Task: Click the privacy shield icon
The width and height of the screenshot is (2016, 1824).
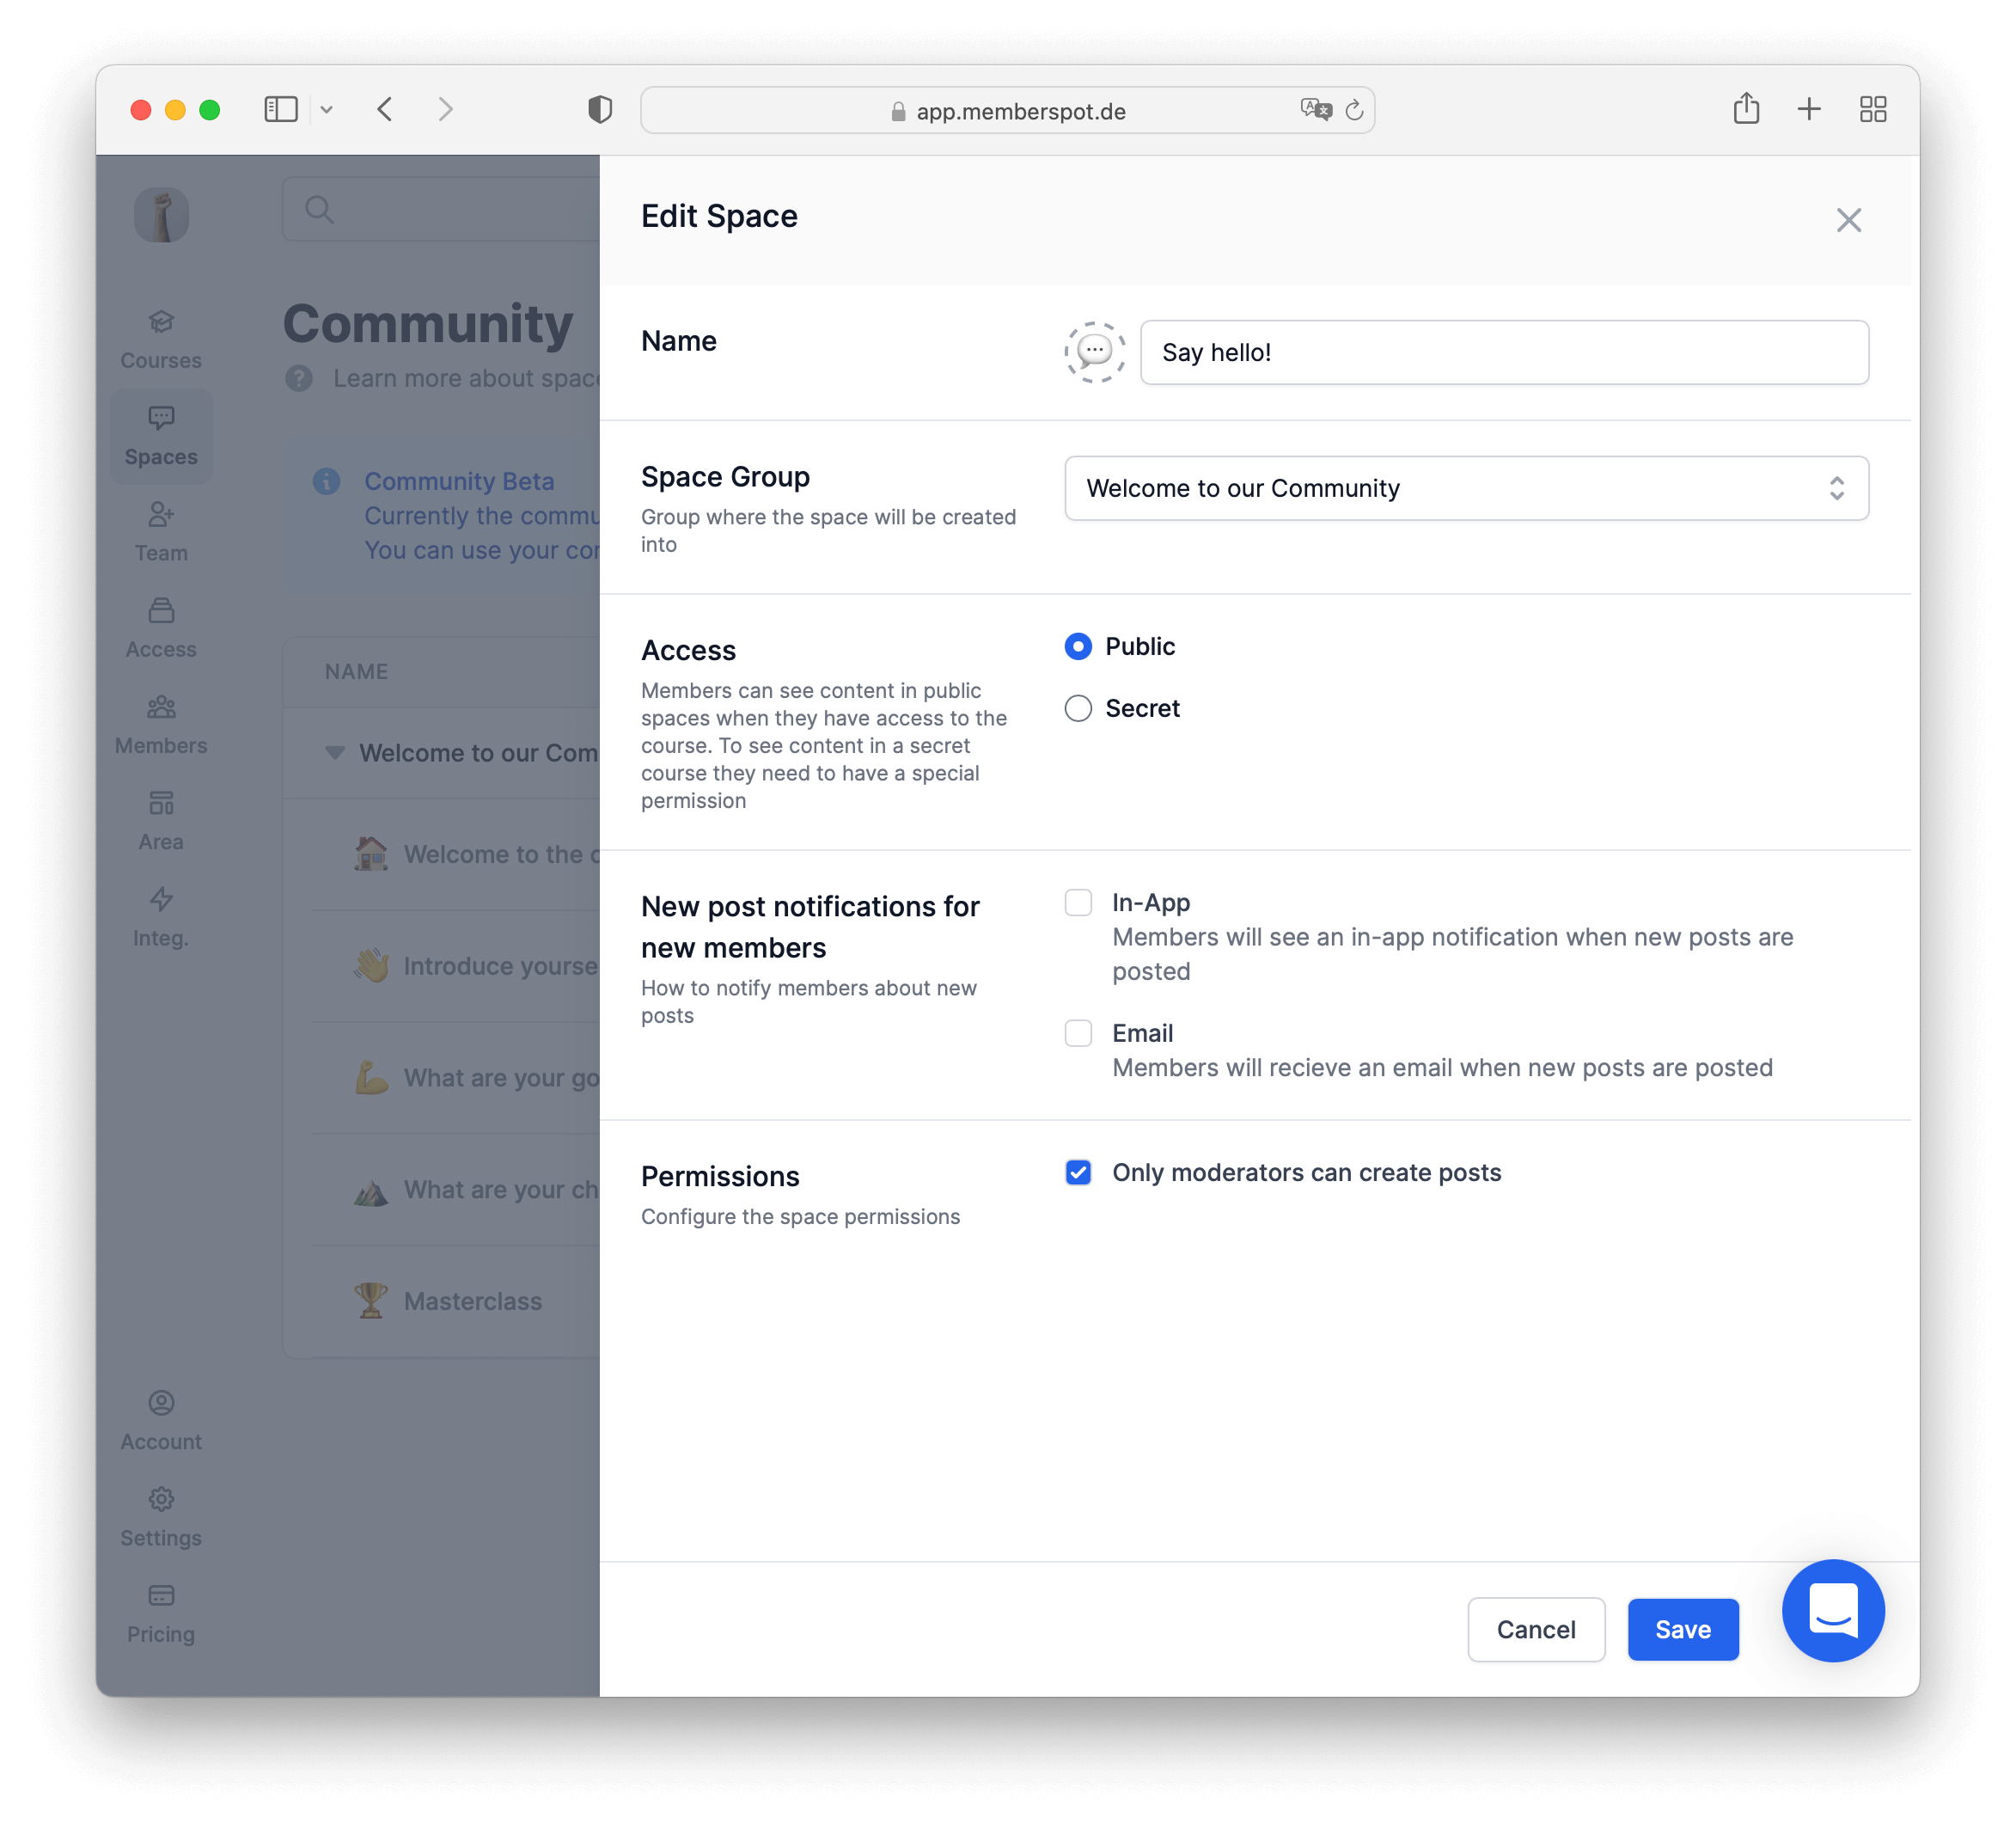Action: (600, 109)
